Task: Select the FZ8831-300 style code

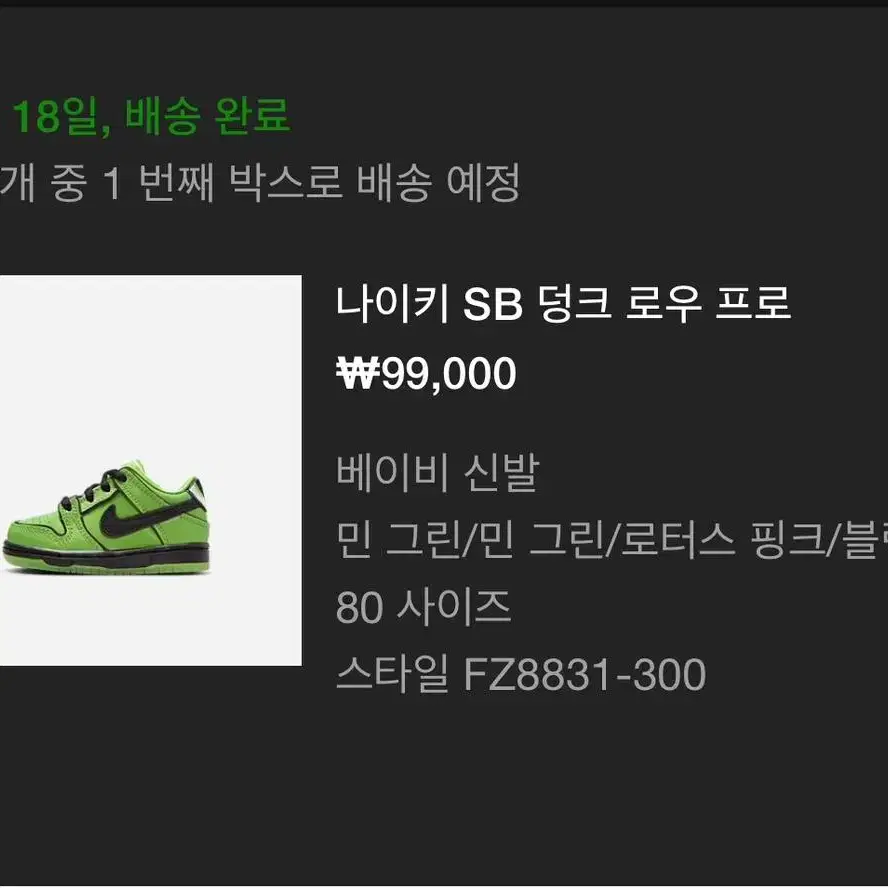Action: (584, 674)
